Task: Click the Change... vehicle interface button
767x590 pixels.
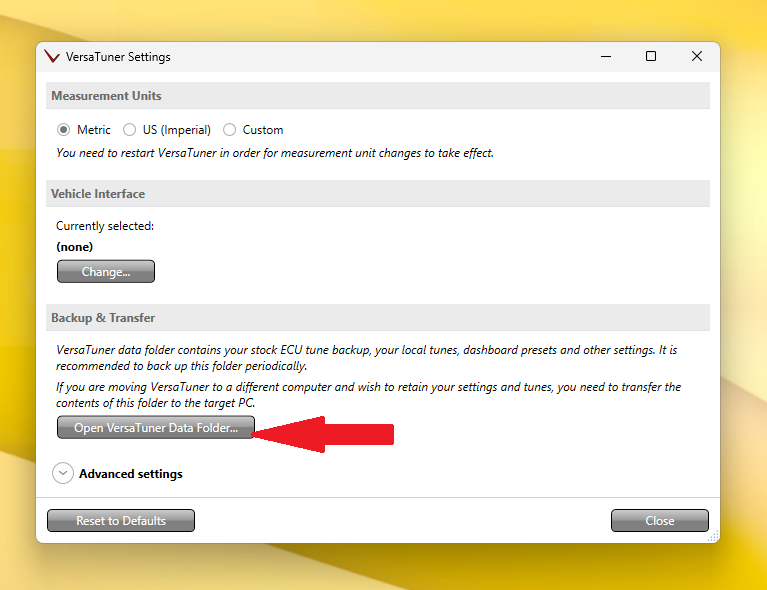Action: click(106, 272)
